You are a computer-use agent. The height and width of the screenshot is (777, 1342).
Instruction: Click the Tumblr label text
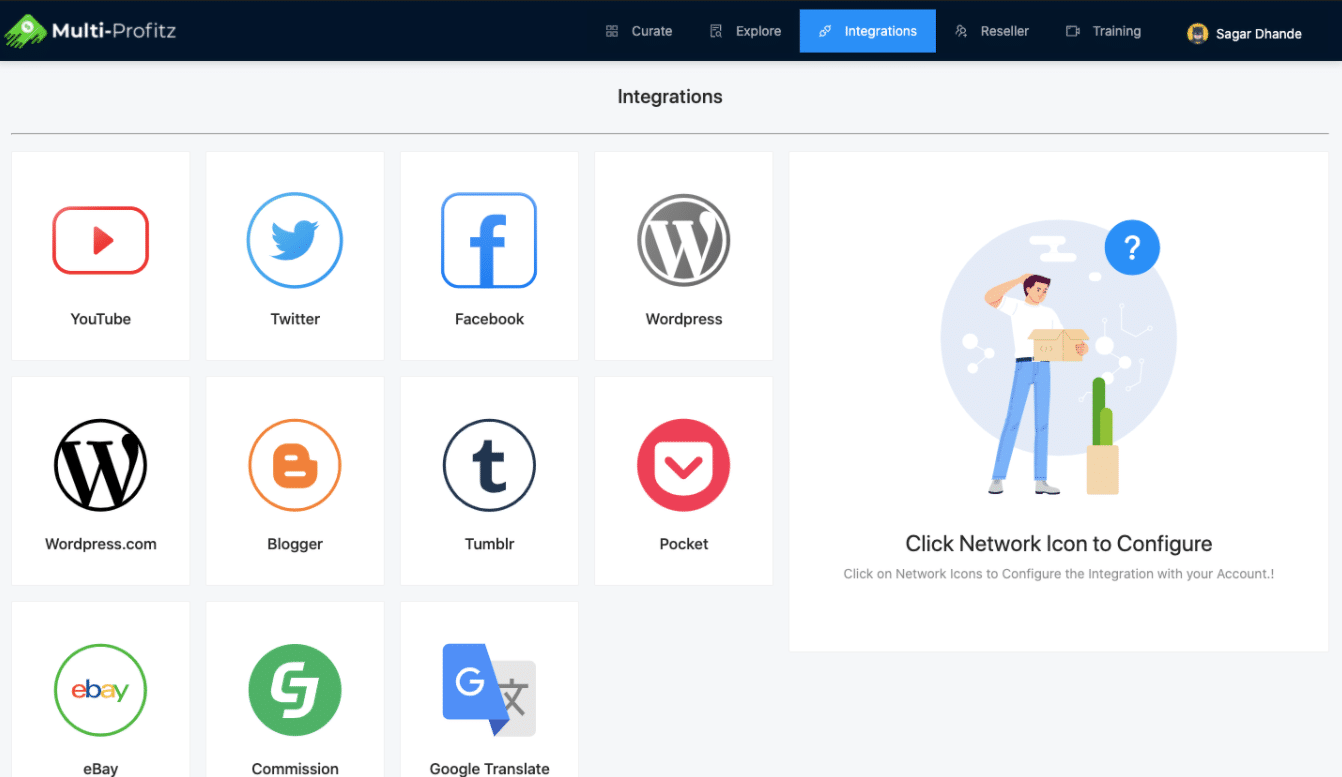(x=489, y=544)
